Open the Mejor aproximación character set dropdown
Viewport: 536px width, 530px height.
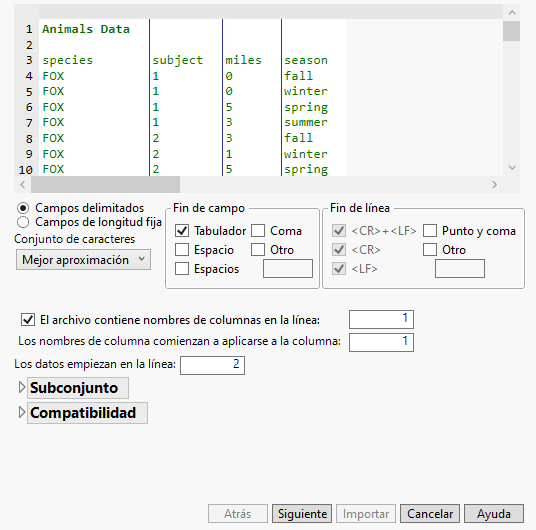pyautogui.click(x=83, y=260)
